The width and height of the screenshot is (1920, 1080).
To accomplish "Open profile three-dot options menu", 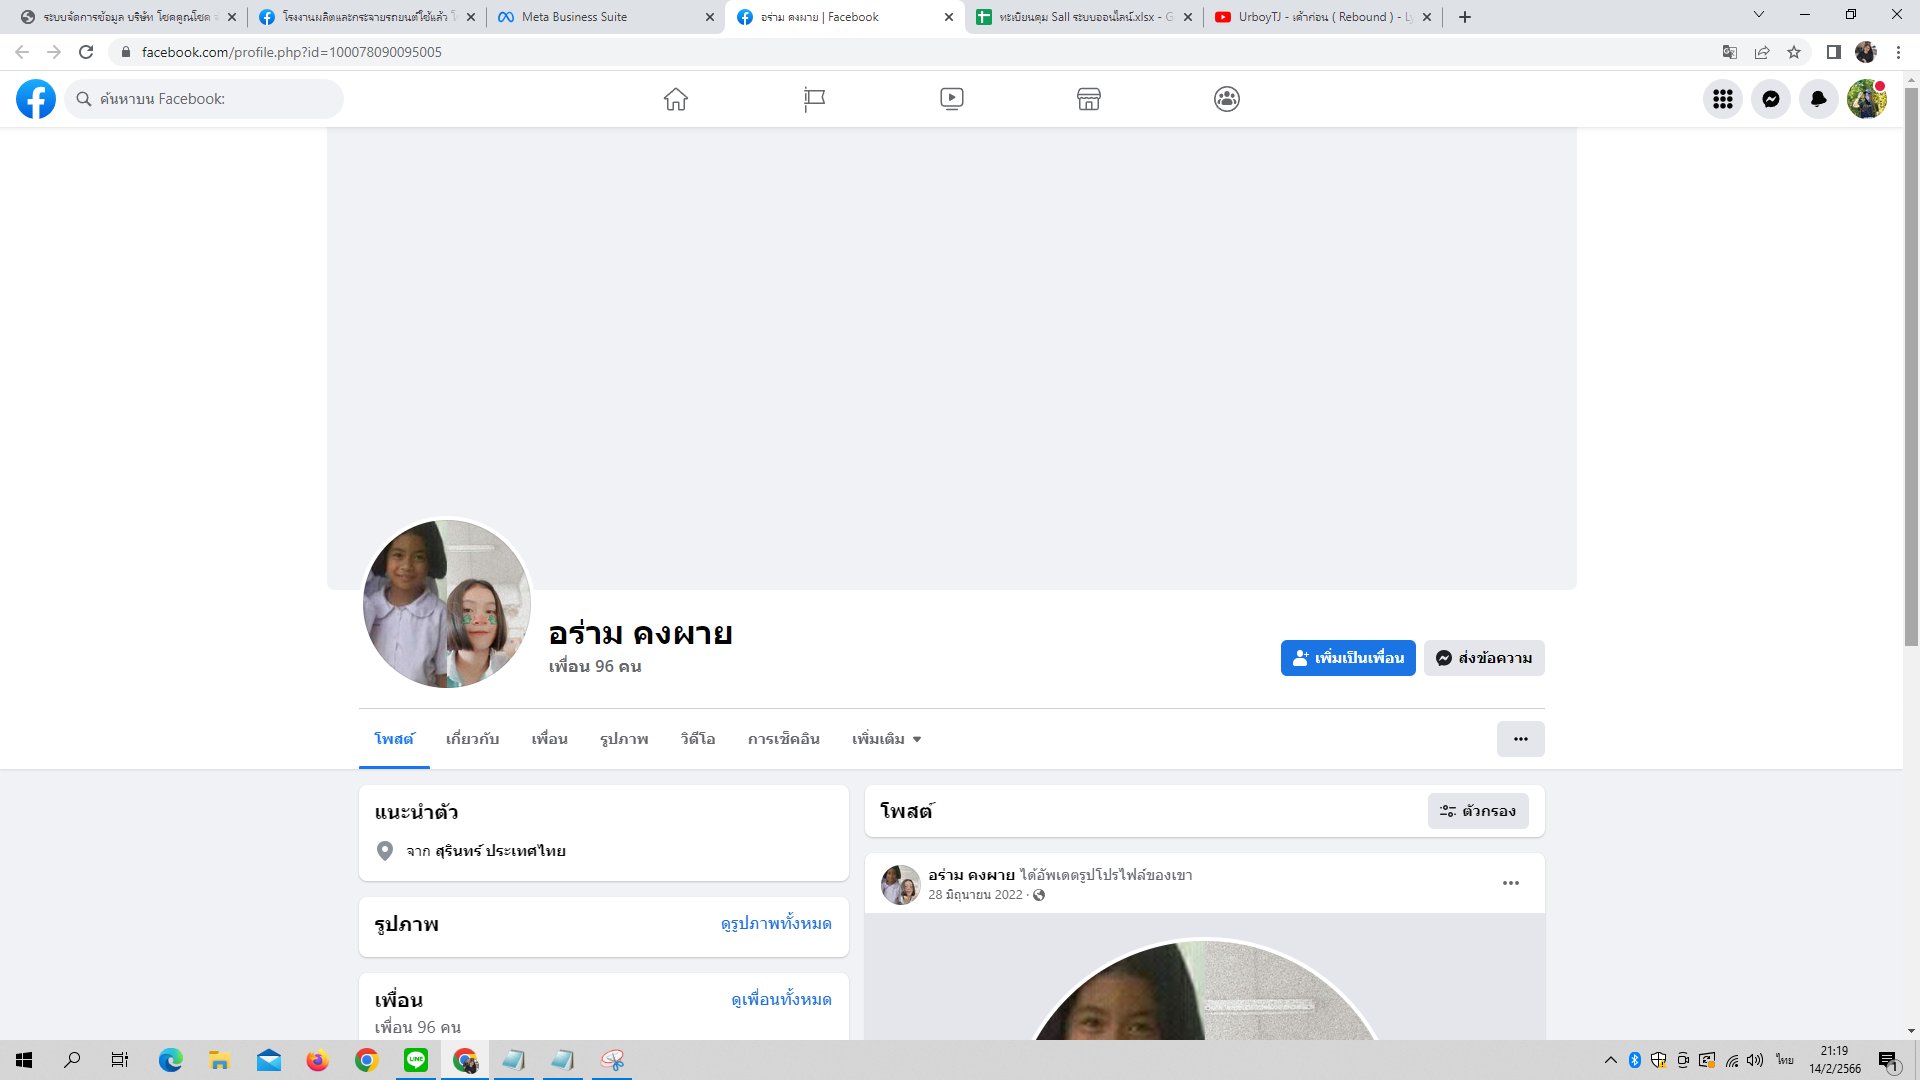I will [x=1520, y=739].
